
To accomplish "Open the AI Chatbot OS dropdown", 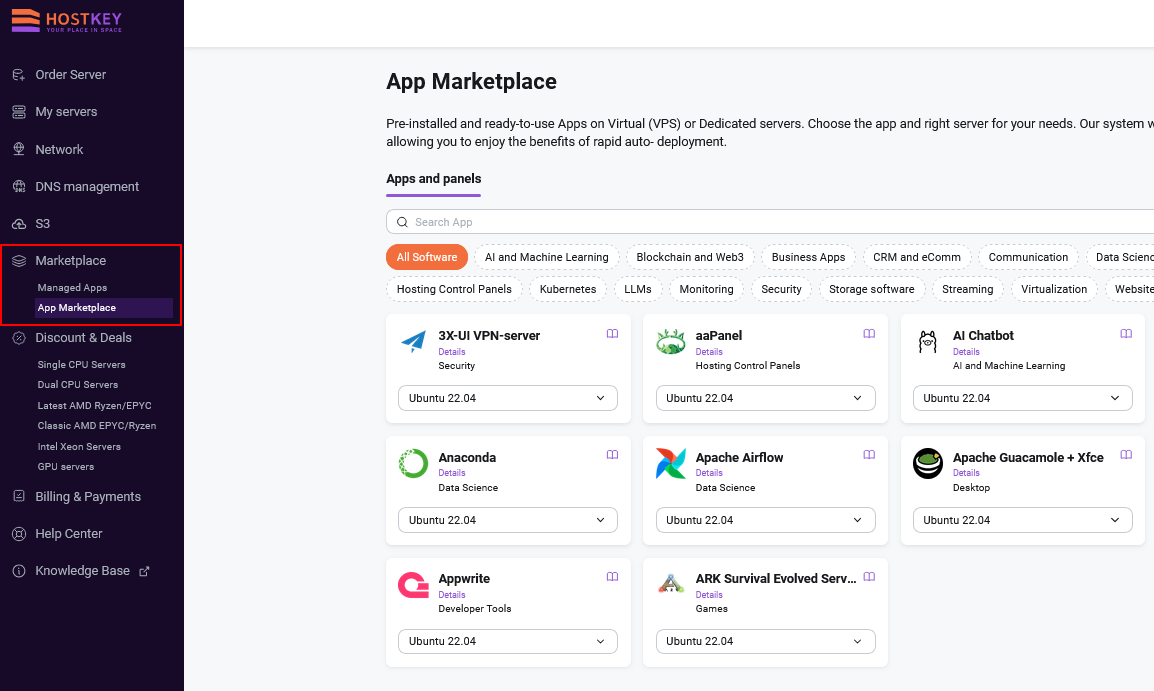I will pyautogui.click(x=1022, y=398).
